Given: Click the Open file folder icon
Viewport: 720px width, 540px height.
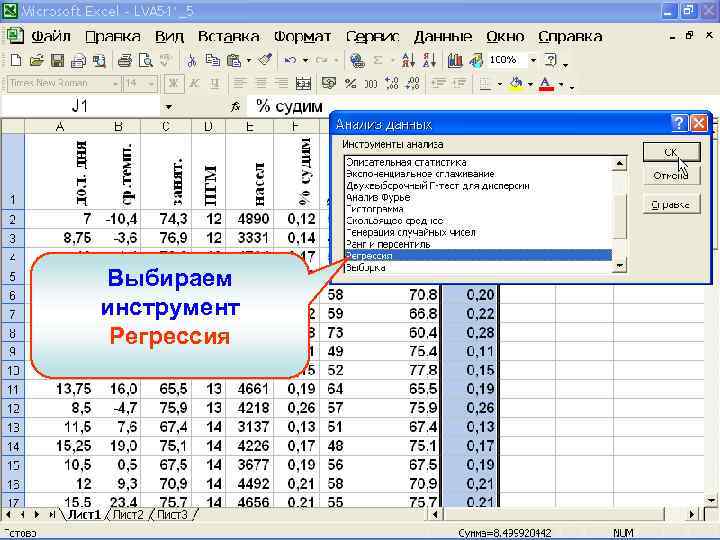Looking at the screenshot, I should click(x=36, y=60).
